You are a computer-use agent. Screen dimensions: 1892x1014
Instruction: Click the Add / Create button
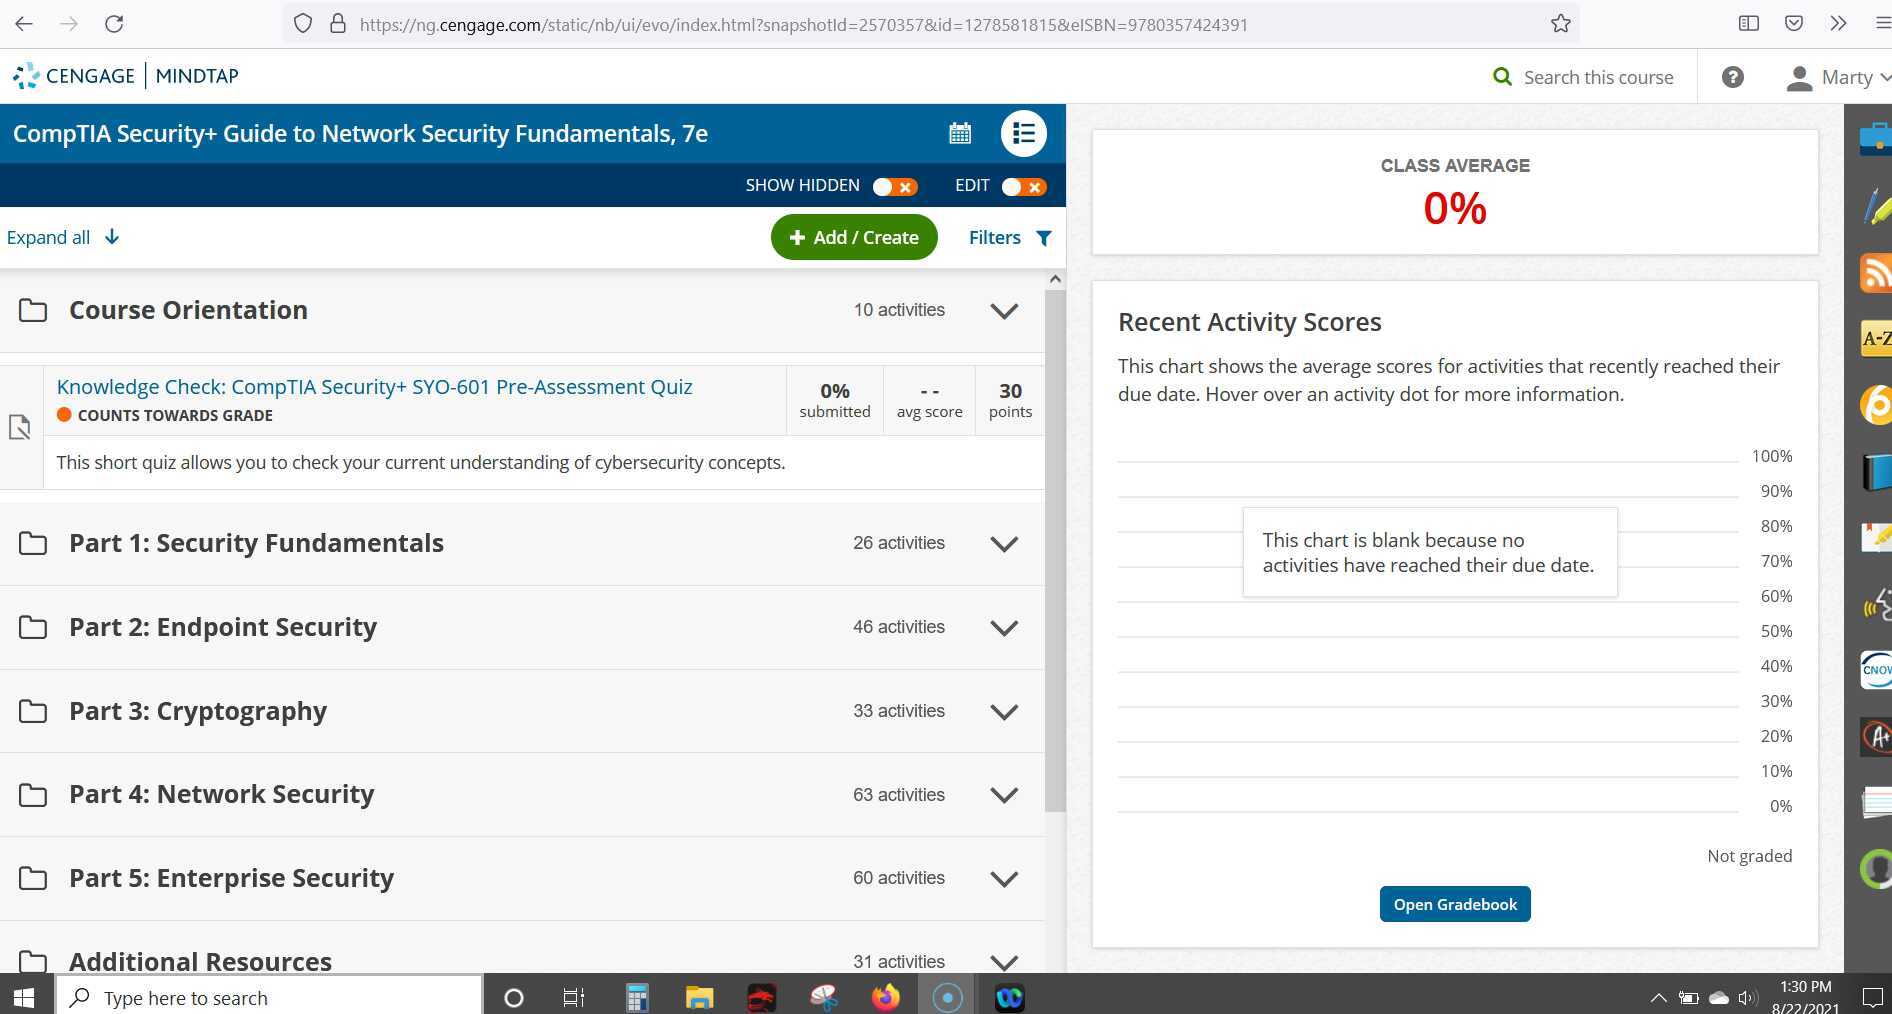point(853,237)
